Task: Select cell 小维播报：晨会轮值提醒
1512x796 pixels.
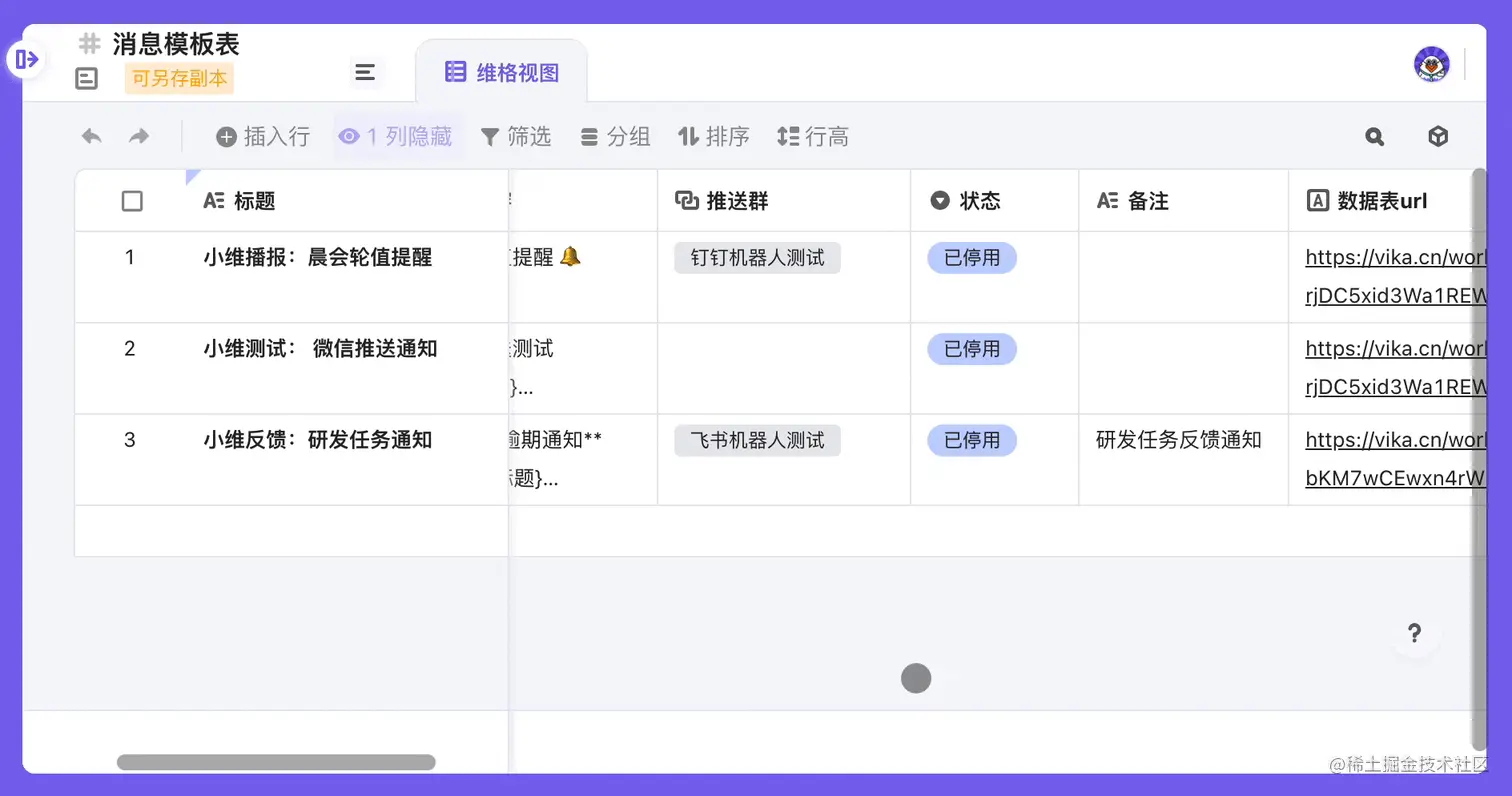Action: point(346,277)
